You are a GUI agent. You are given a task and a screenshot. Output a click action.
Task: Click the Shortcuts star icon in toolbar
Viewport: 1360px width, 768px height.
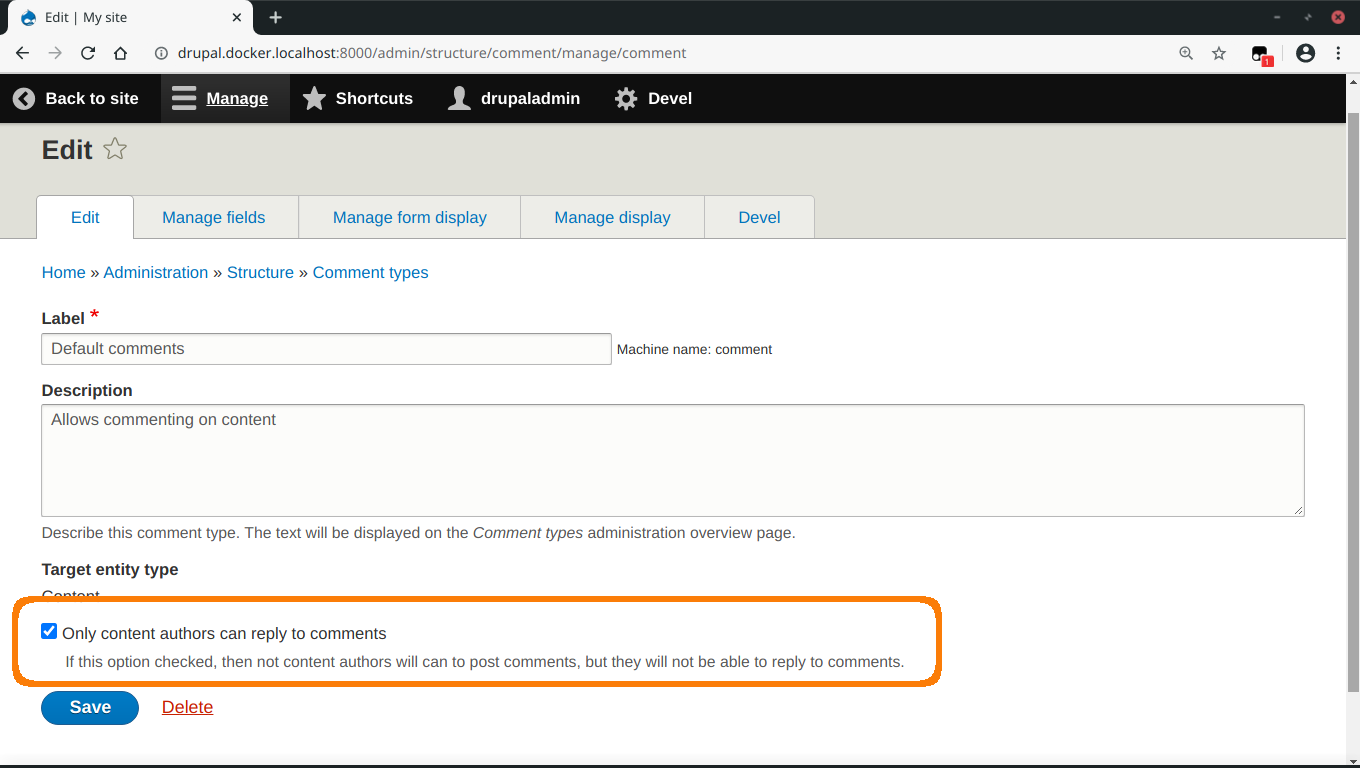[x=315, y=98]
